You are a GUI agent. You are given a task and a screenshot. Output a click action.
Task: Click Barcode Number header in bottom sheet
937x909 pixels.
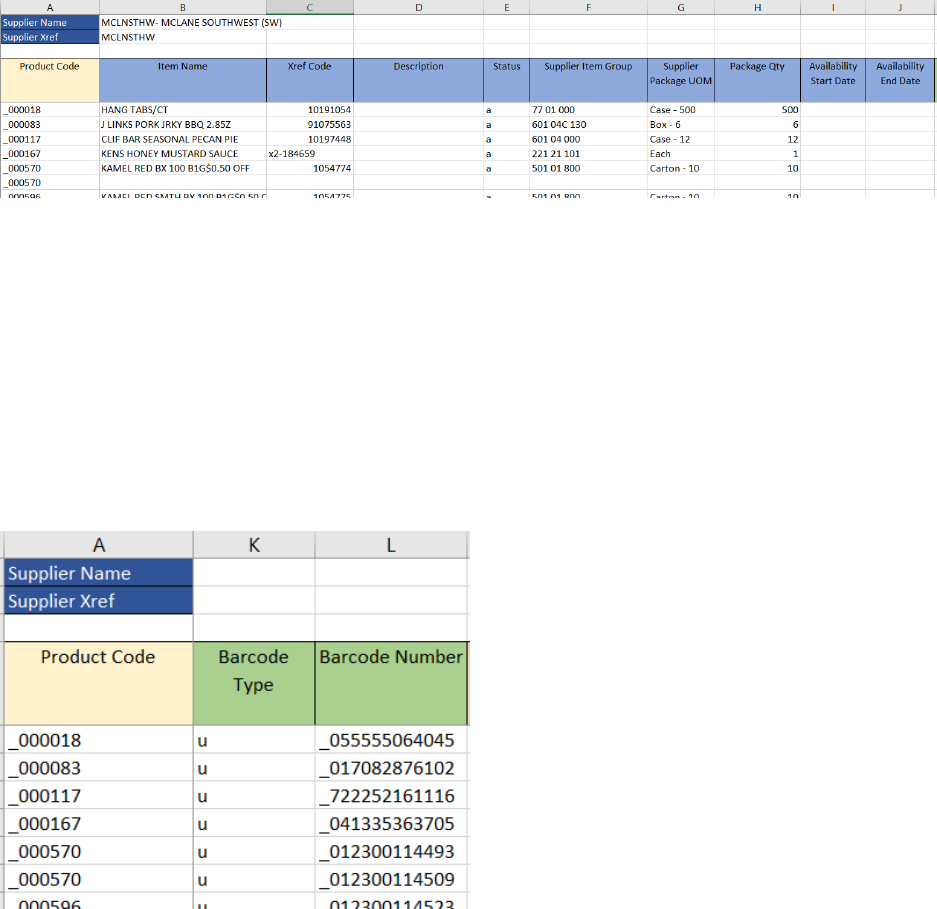coord(391,683)
